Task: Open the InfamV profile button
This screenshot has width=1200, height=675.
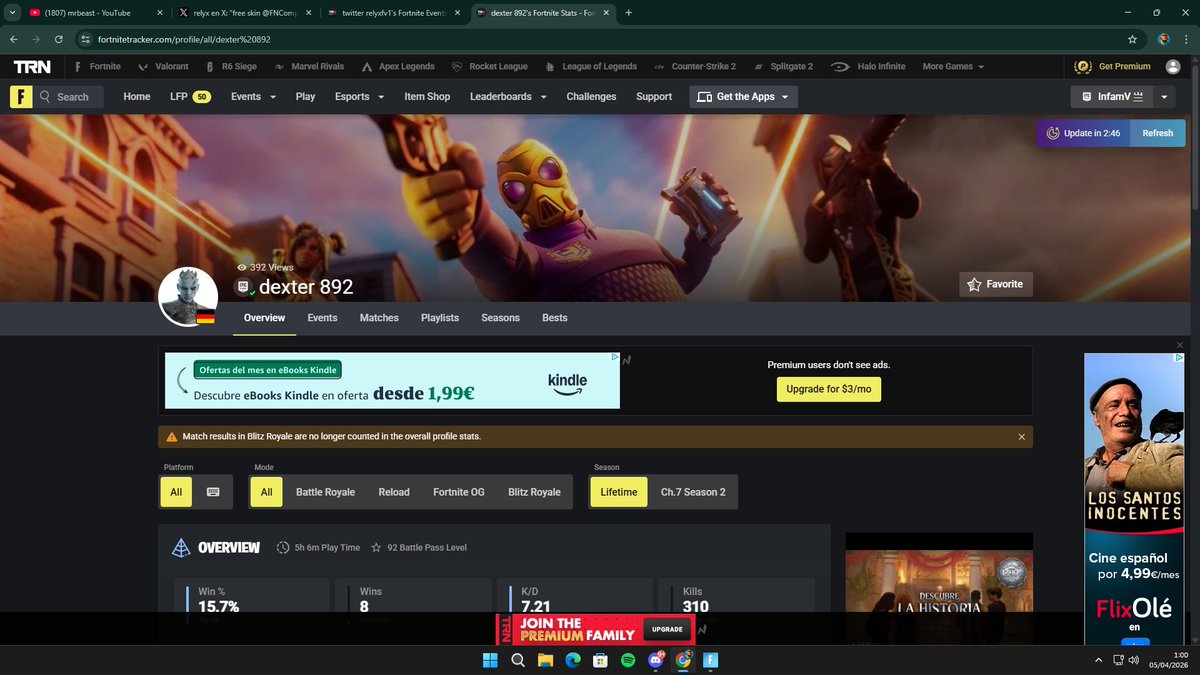Action: tap(1111, 97)
